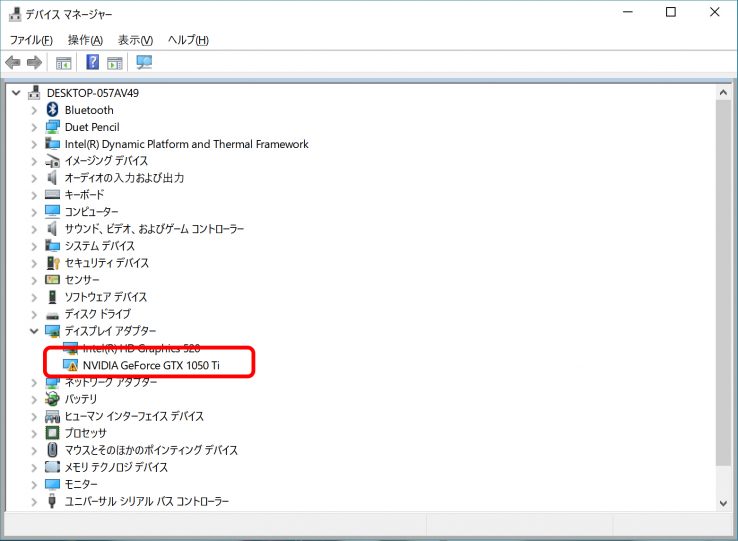Image resolution: width=738 pixels, height=541 pixels.
Task: Click the センサー icon
Action: 52,280
